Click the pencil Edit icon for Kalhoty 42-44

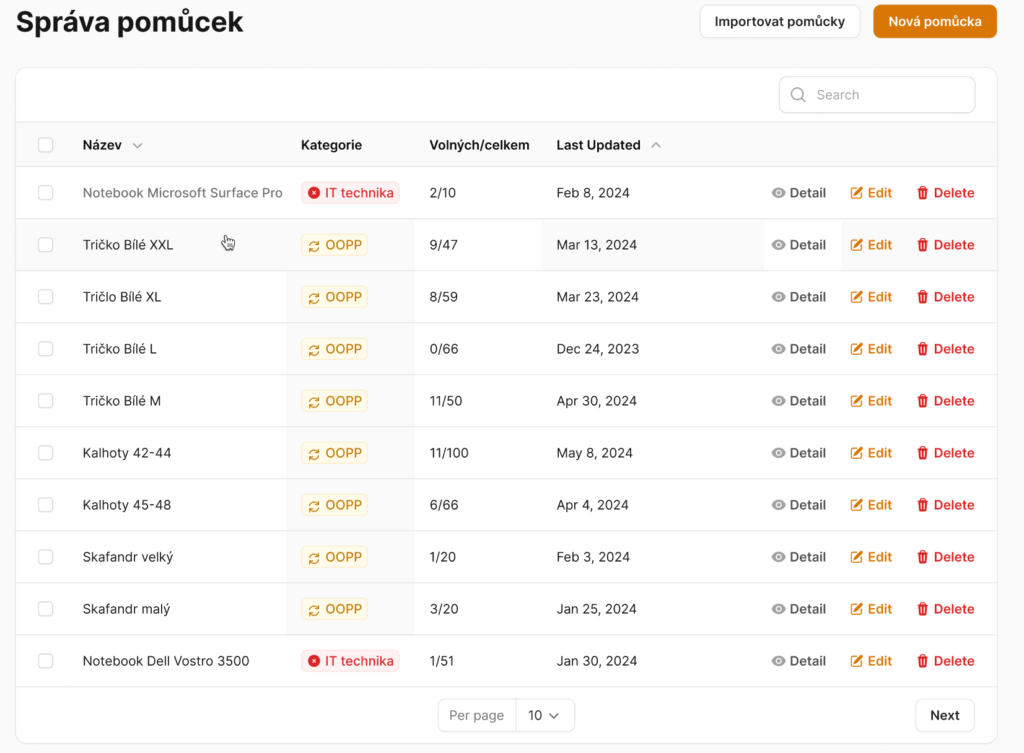pos(856,453)
